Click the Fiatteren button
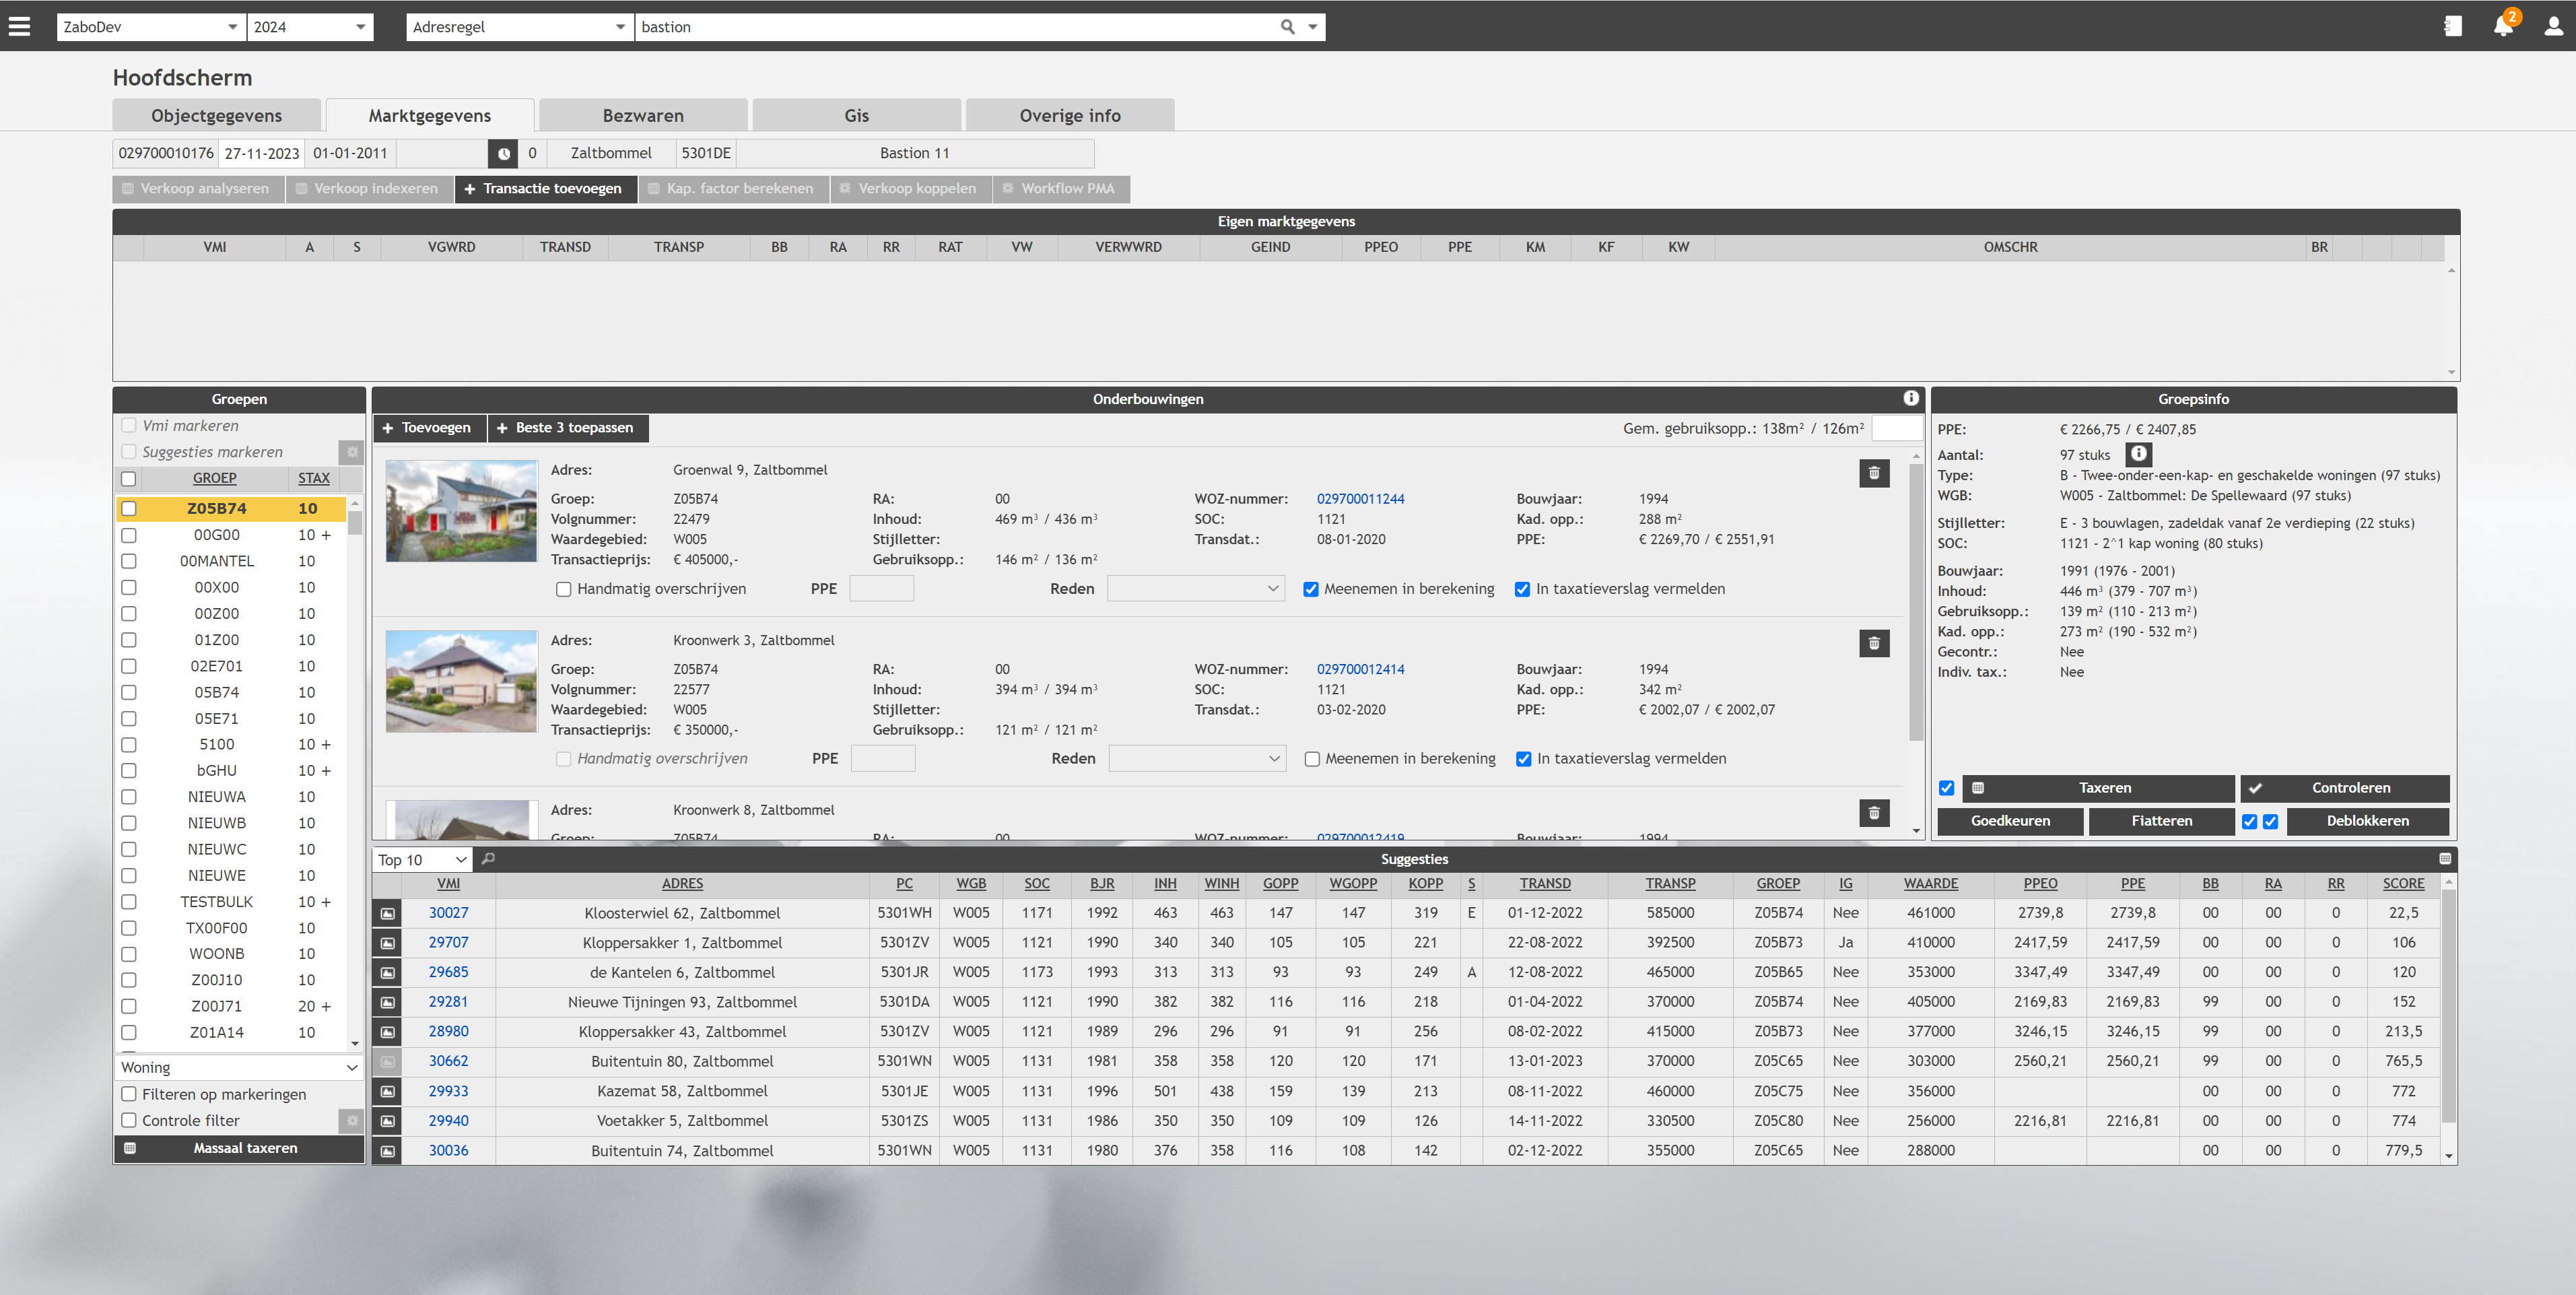The image size is (2576, 1295). [x=2161, y=821]
